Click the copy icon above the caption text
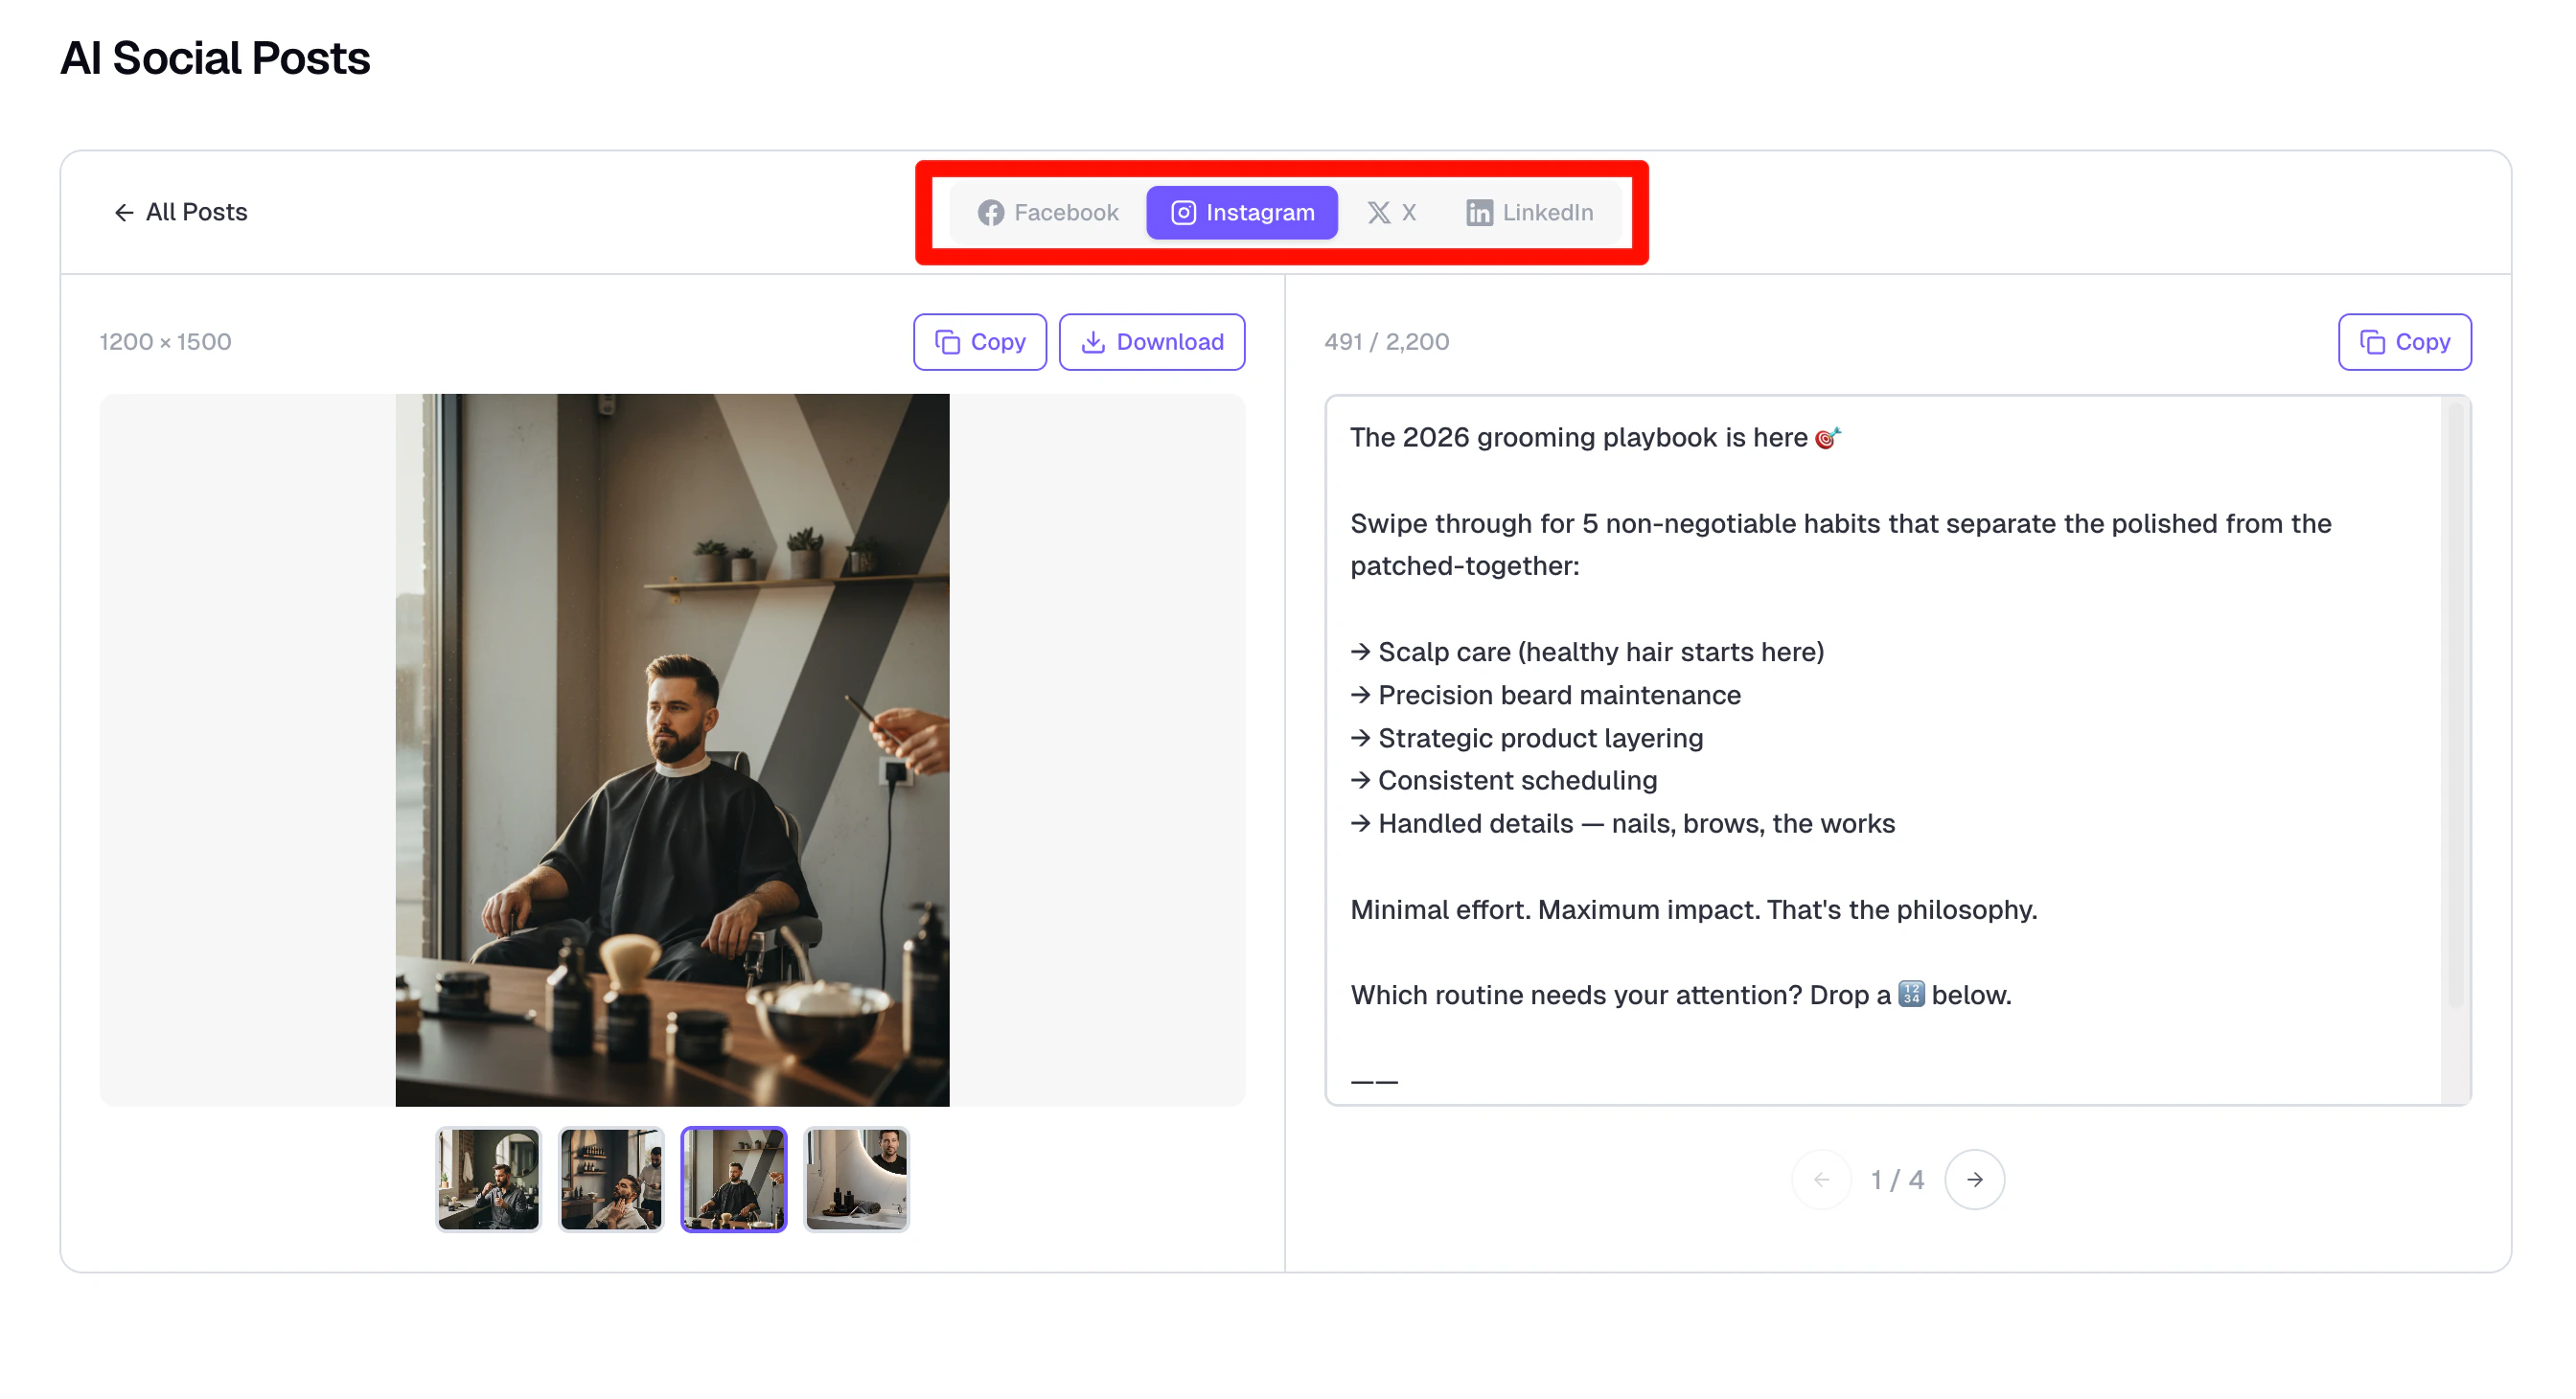The image size is (2576, 1399). pos(2372,341)
